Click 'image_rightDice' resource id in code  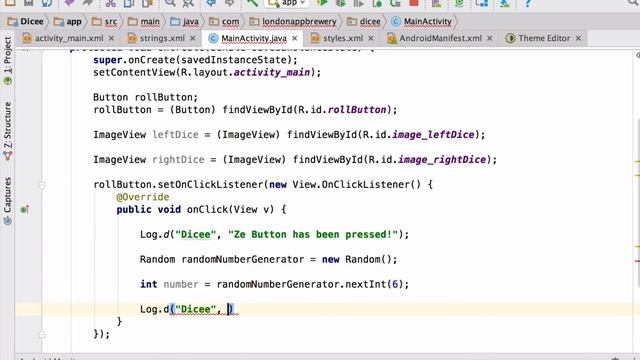coord(442,160)
